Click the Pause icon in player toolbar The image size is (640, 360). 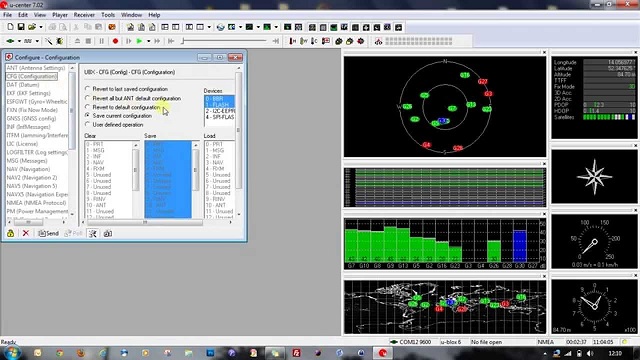(x=101, y=41)
